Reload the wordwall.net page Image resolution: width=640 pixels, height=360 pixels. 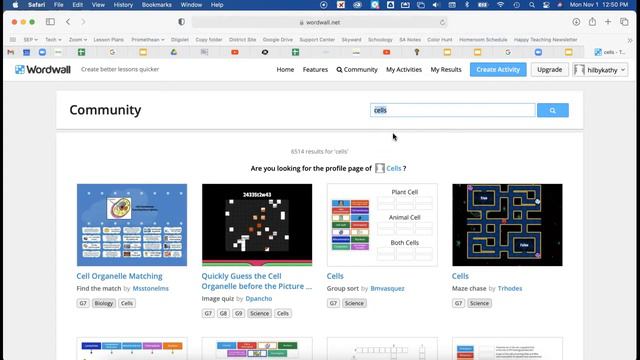442,22
